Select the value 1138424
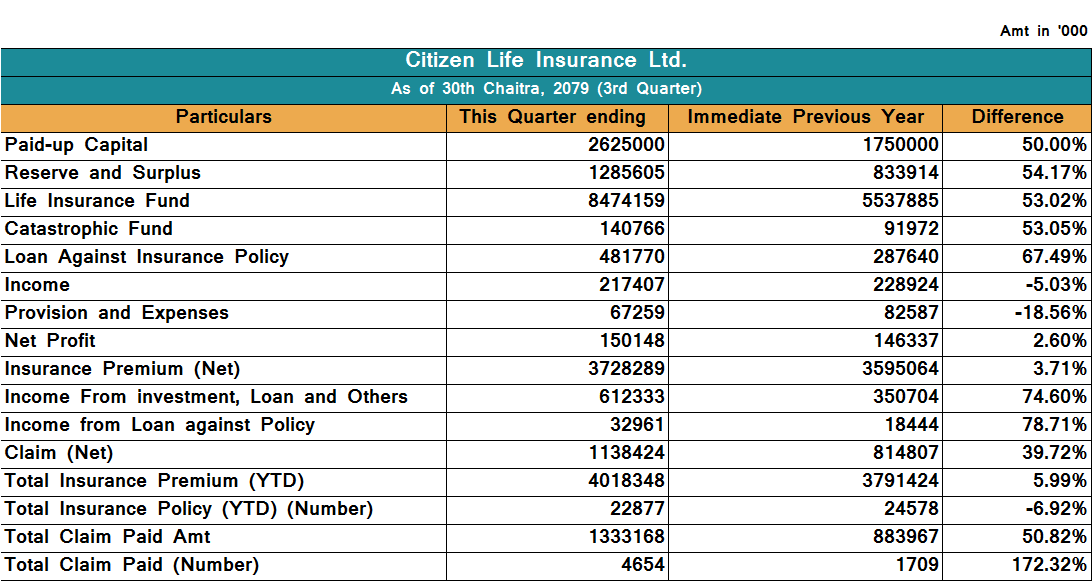This screenshot has width=1092, height=581. (x=629, y=453)
